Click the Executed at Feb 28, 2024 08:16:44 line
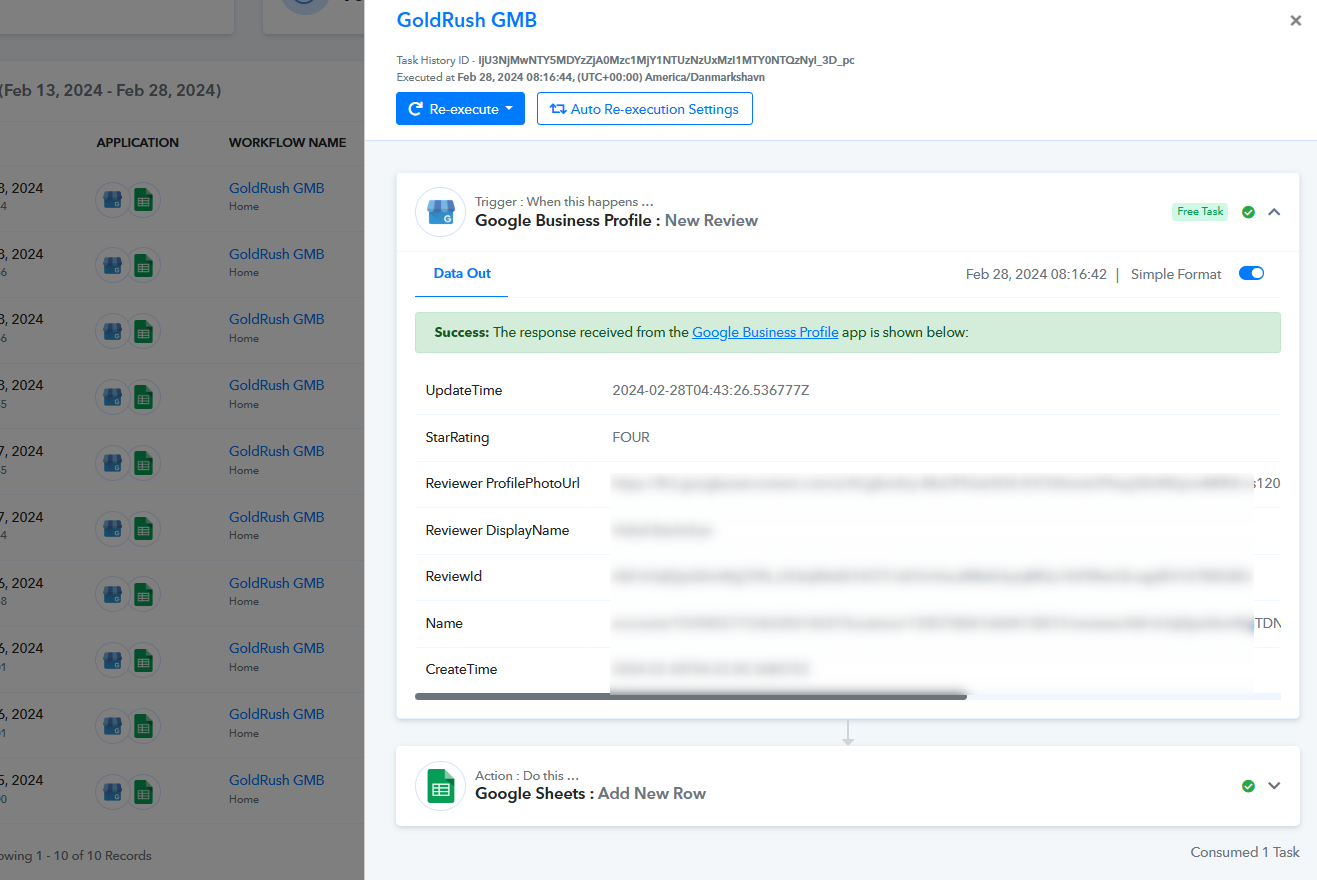 click(581, 77)
